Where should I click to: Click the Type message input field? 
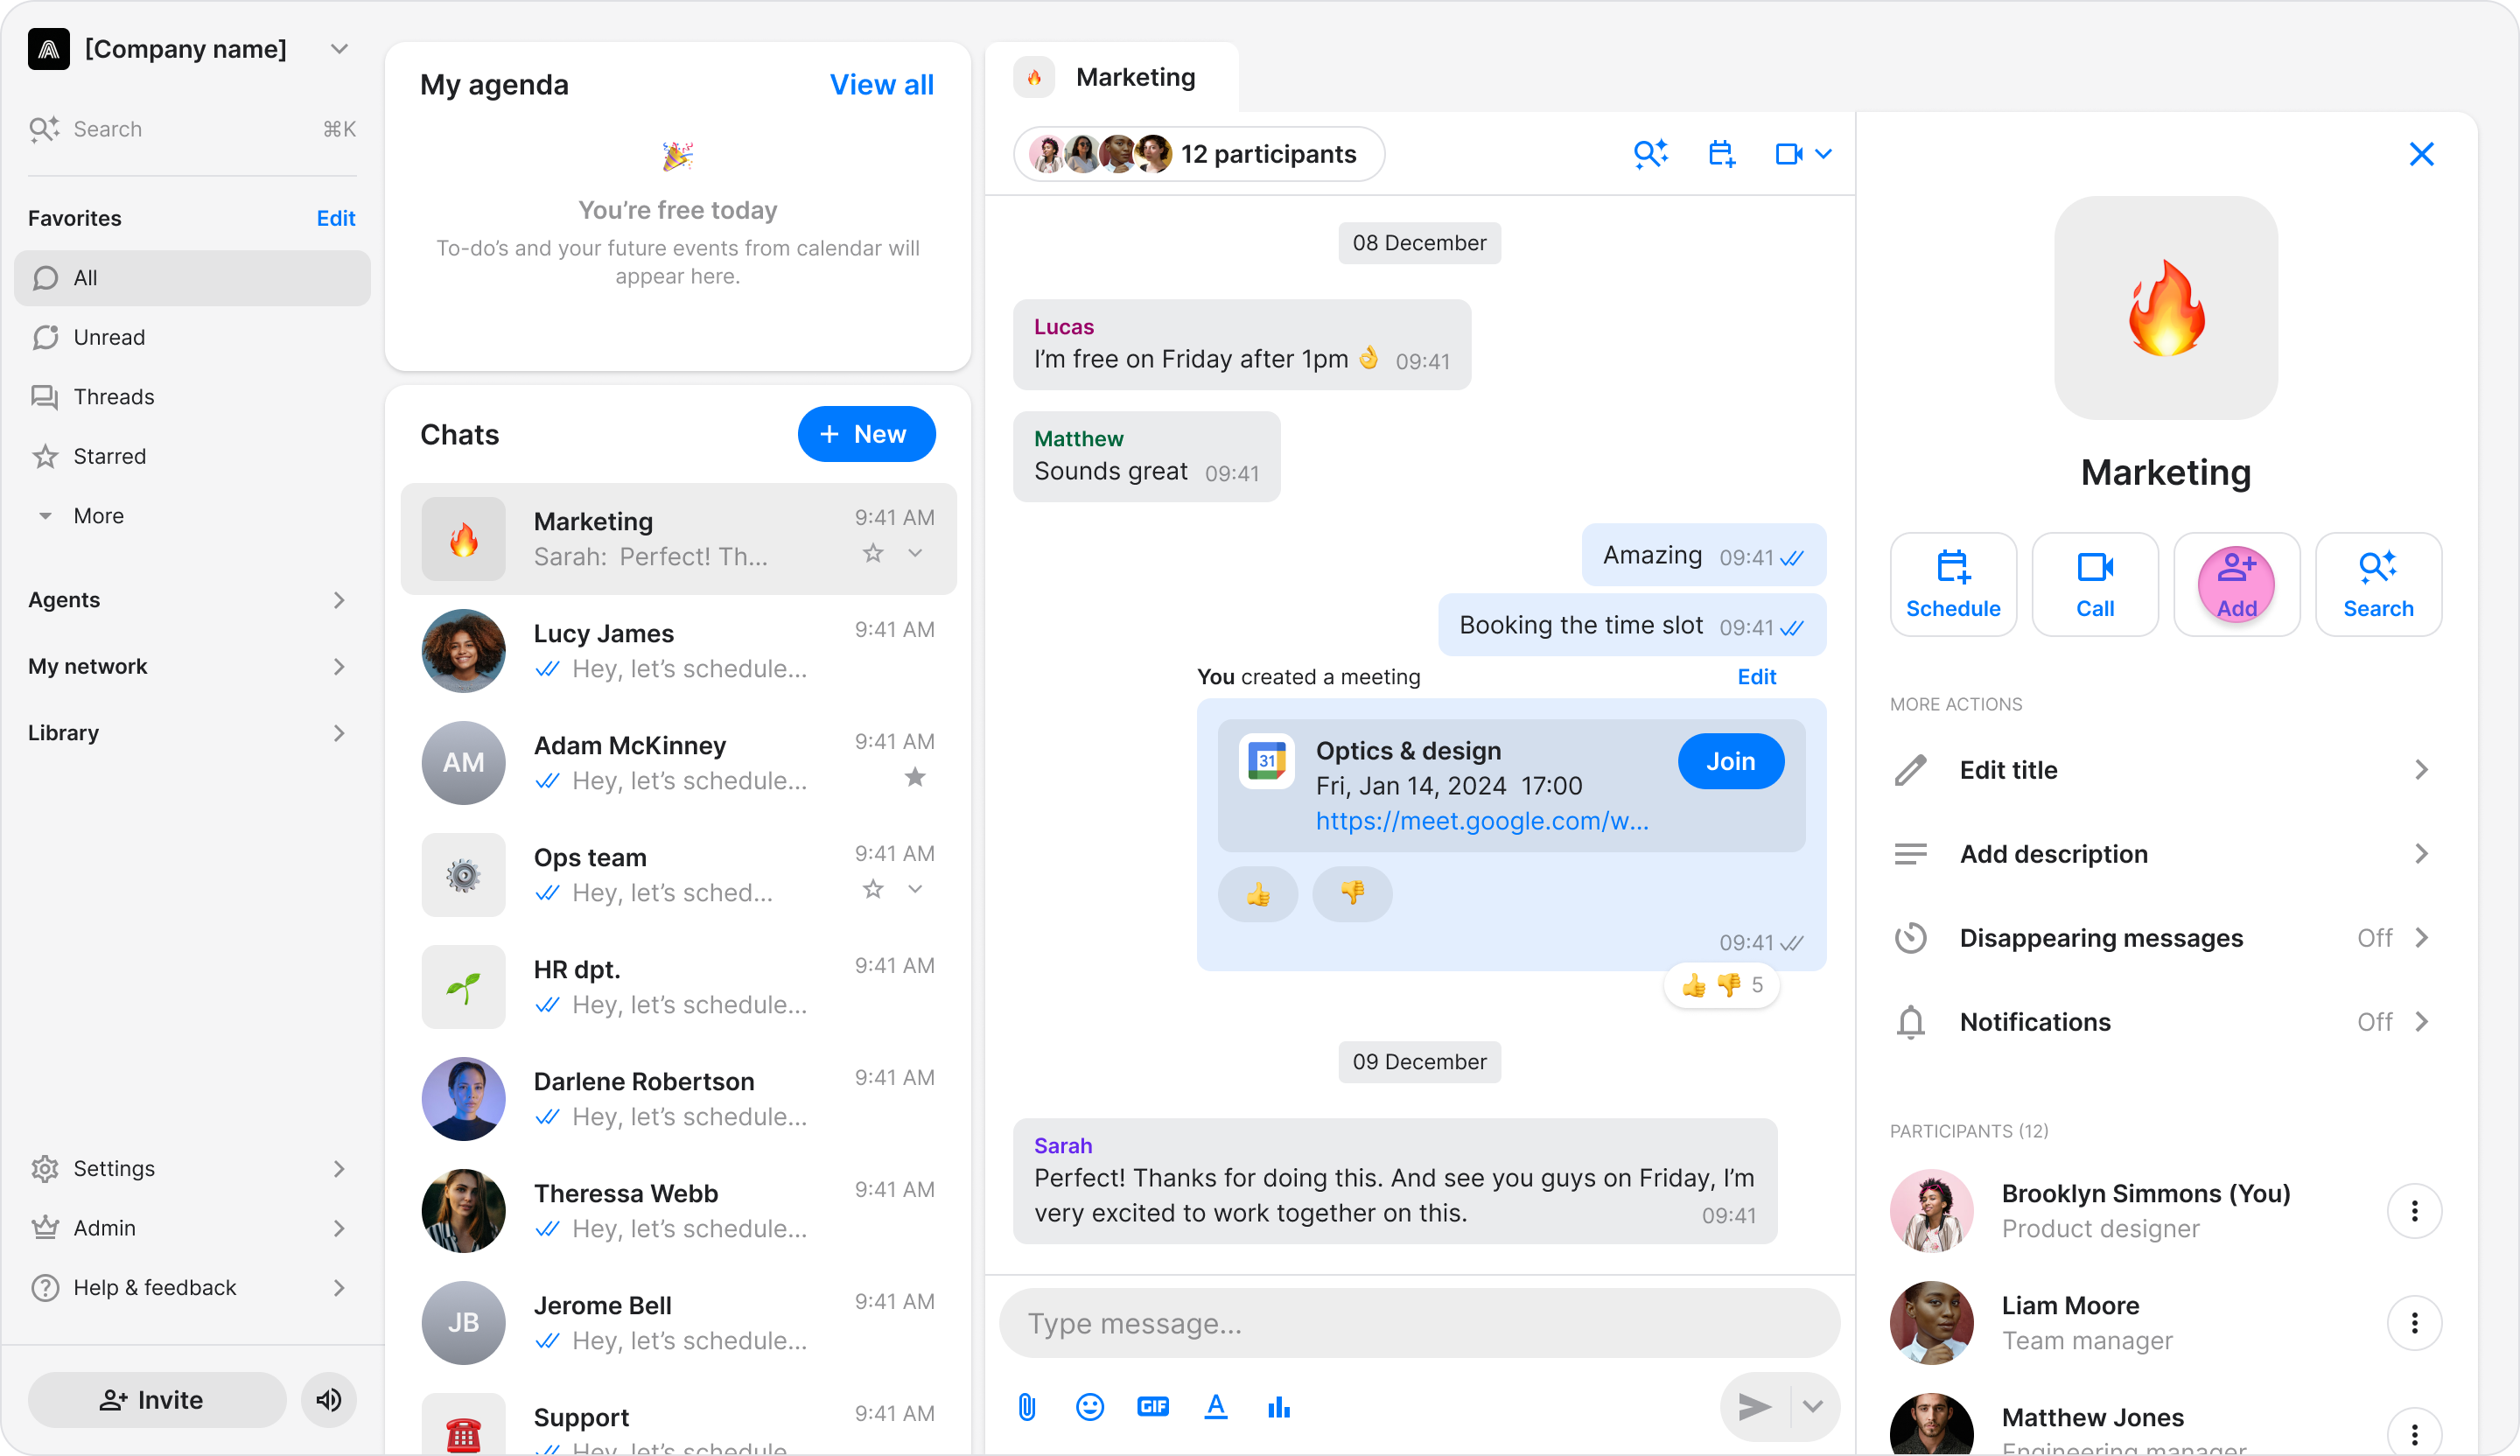click(1419, 1323)
